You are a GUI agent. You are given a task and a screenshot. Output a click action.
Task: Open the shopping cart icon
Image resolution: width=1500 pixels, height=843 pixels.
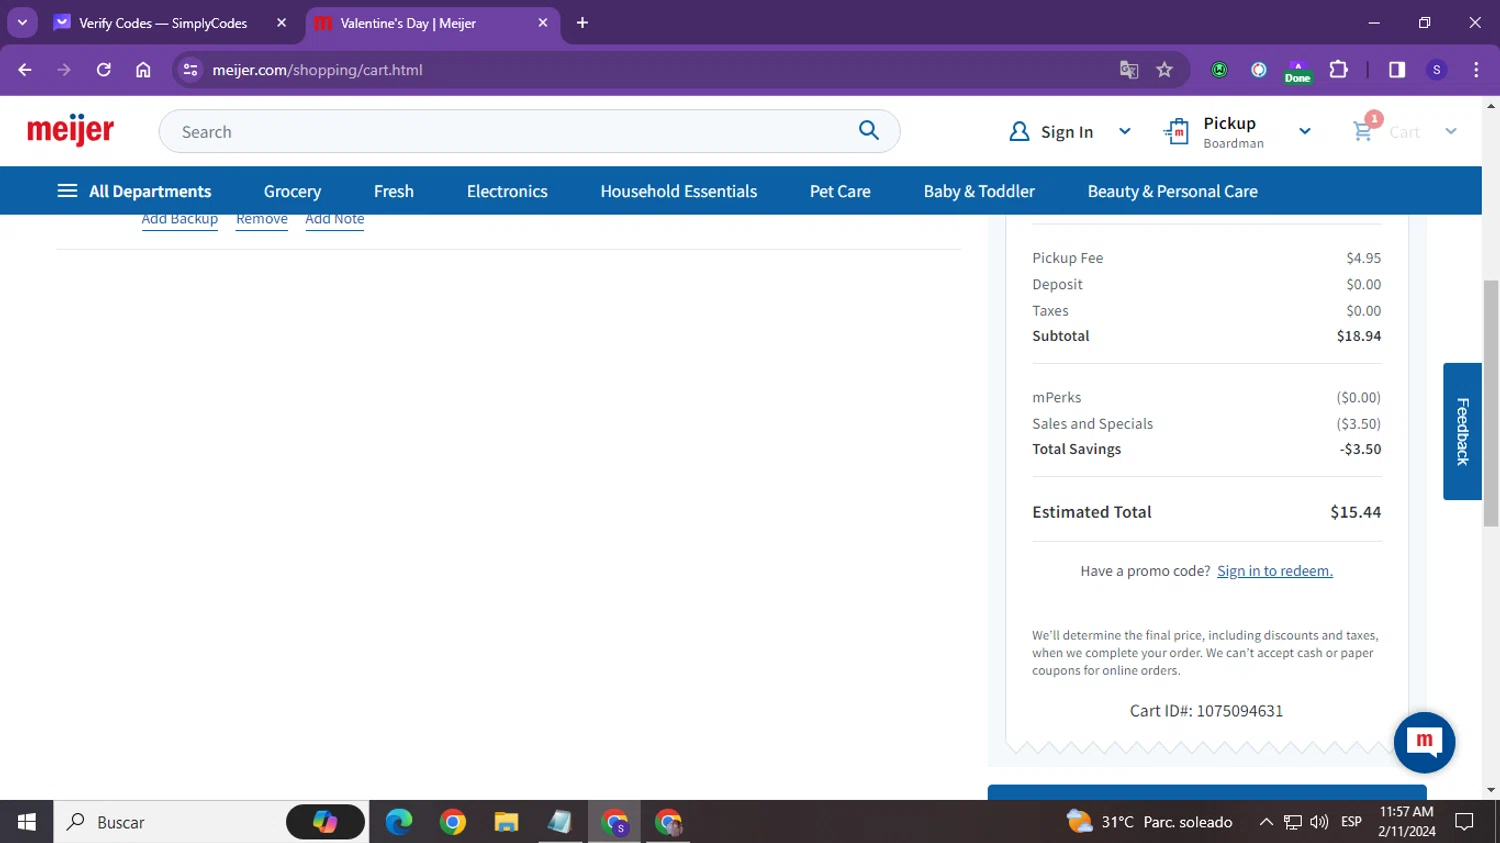click(1363, 131)
